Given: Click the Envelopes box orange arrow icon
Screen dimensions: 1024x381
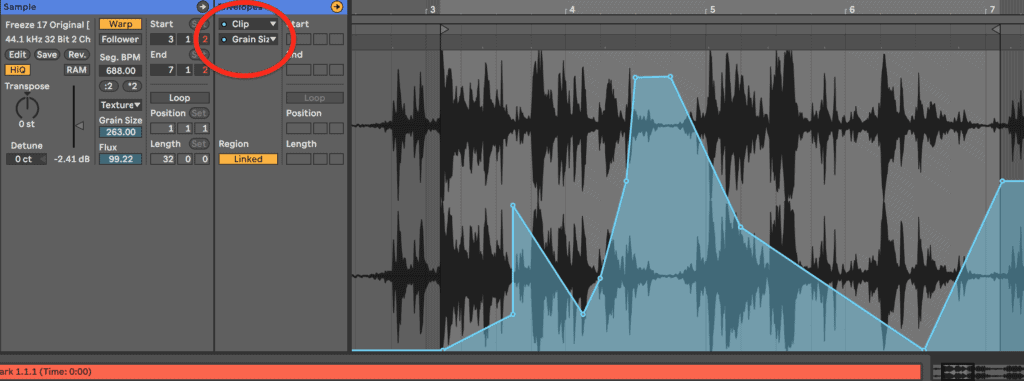Looking at the screenshot, I should (336, 7).
